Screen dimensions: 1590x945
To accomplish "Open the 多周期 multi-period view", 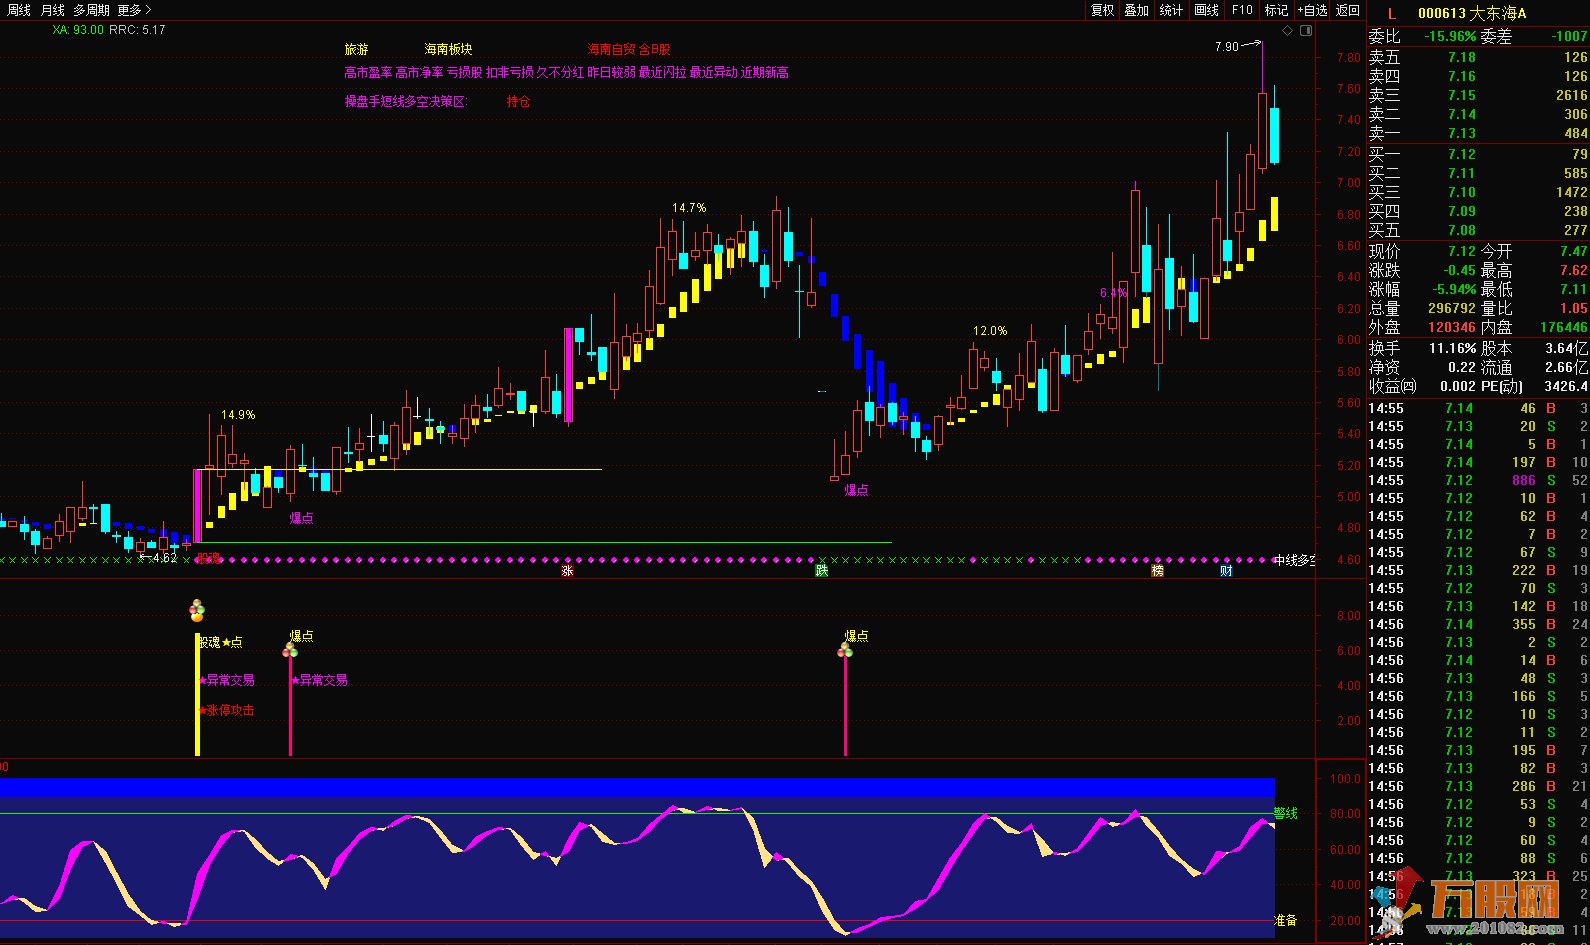I will pos(91,10).
